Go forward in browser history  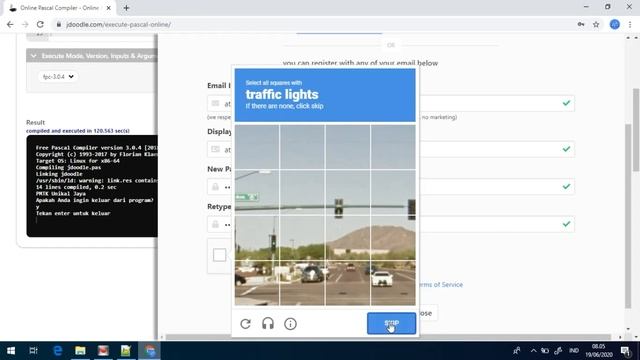pos(25,24)
